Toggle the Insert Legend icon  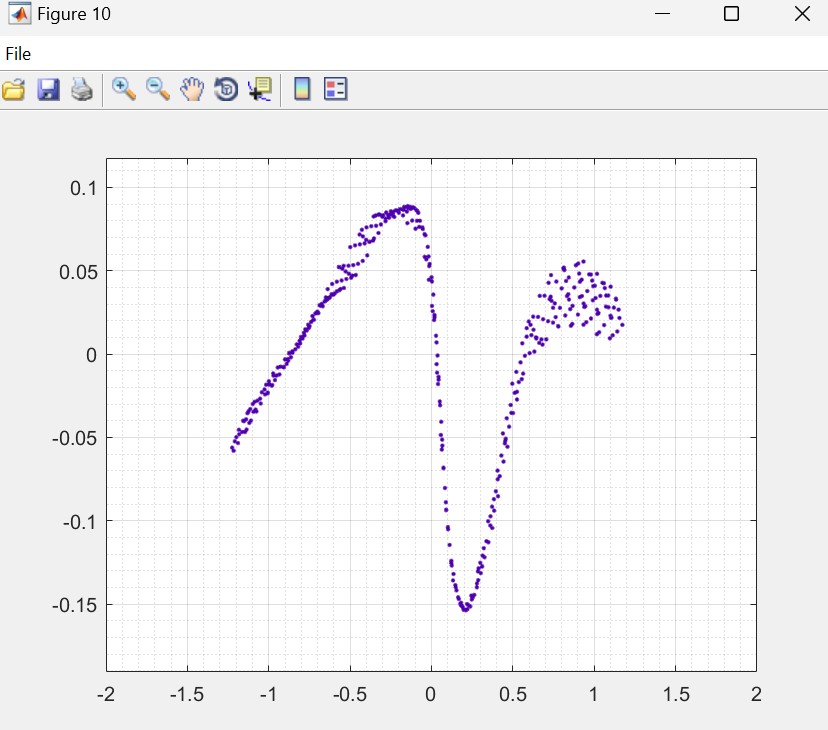335,90
